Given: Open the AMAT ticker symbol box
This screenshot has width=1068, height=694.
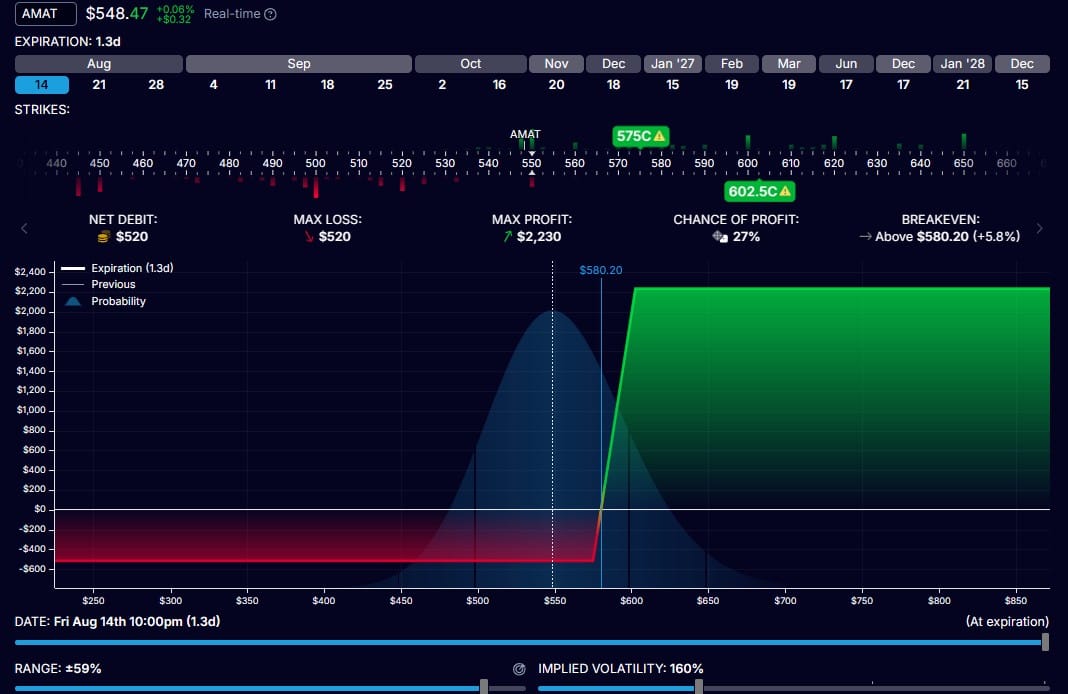Looking at the screenshot, I should pyautogui.click(x=46, y=14).
